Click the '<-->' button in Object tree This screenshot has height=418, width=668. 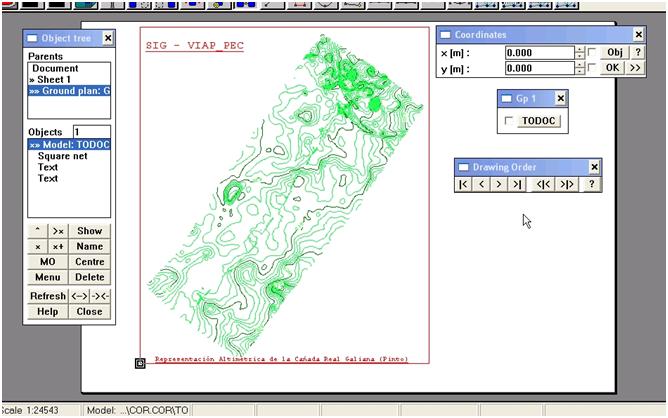(80, 296)
